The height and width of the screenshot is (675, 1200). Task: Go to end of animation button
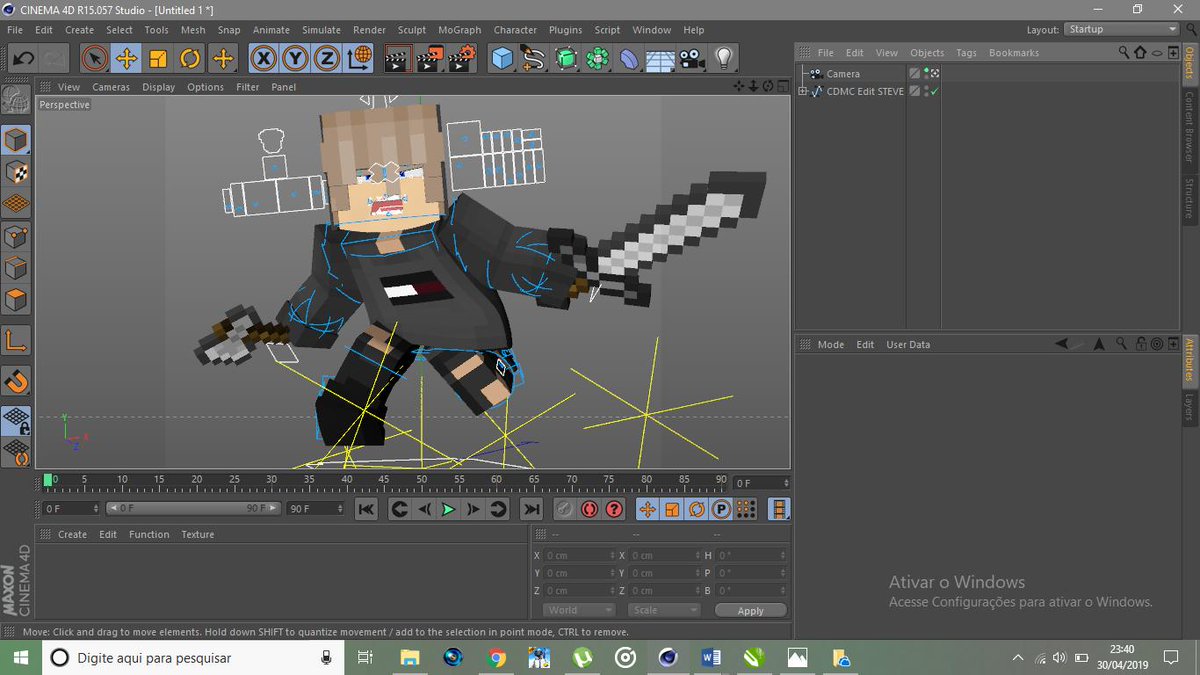531,510
